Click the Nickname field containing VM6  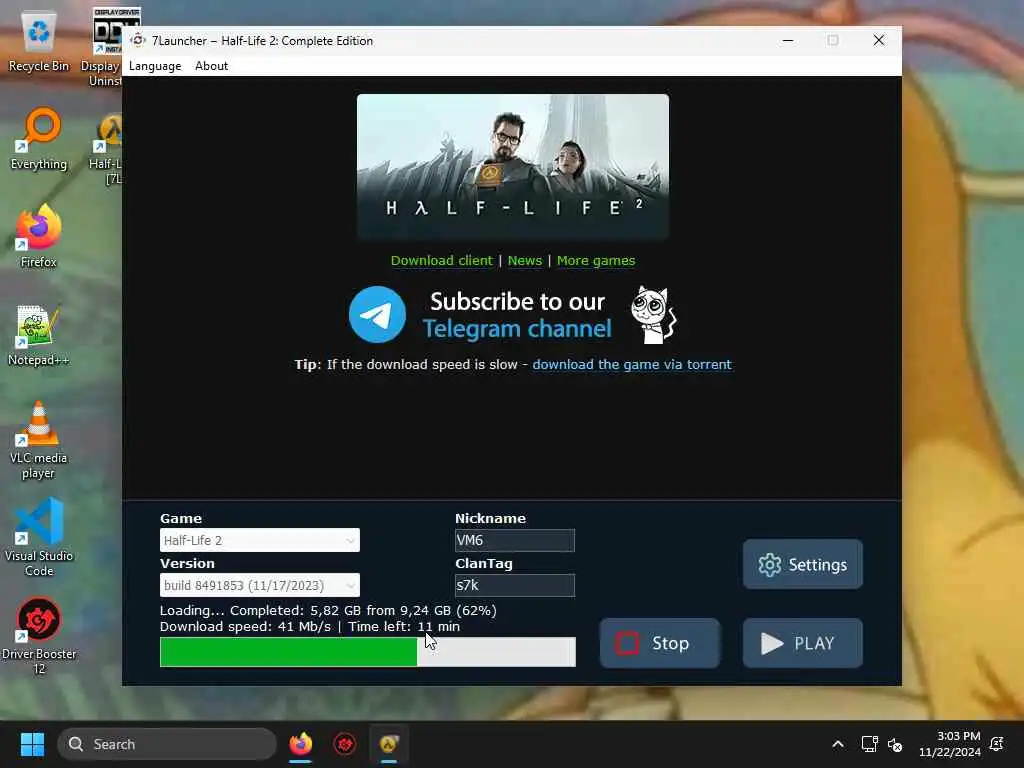pyautogui.click(x=515, y=540)
